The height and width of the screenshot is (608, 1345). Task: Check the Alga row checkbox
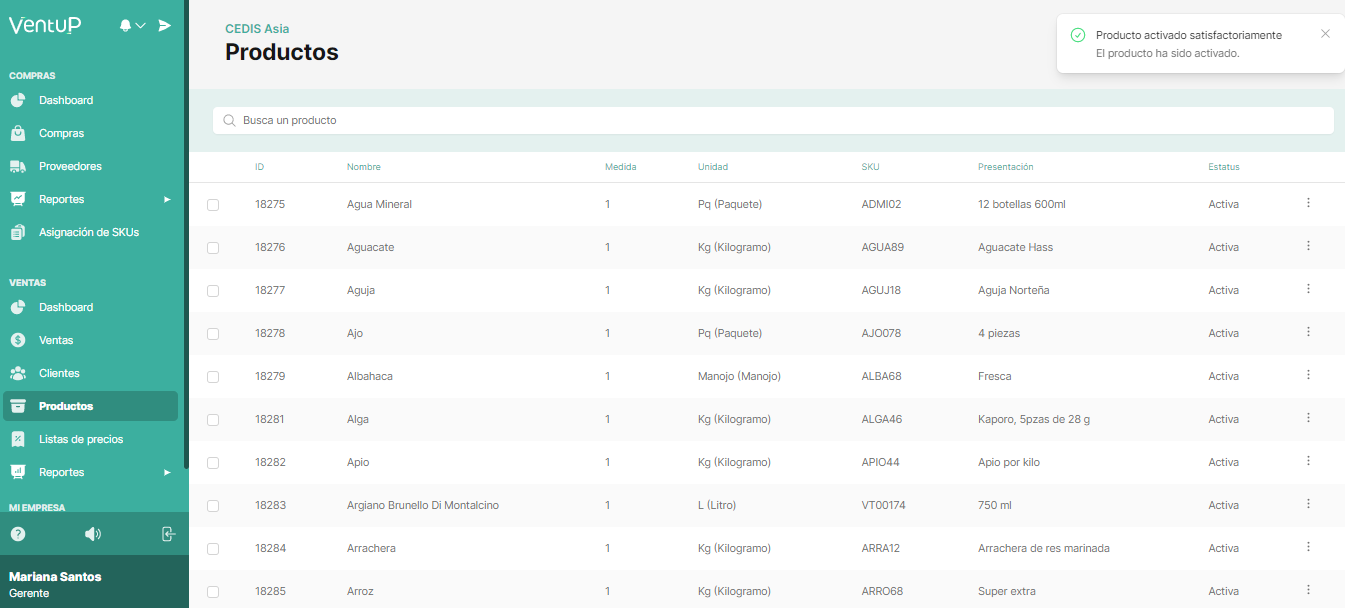tap(213, 420)
